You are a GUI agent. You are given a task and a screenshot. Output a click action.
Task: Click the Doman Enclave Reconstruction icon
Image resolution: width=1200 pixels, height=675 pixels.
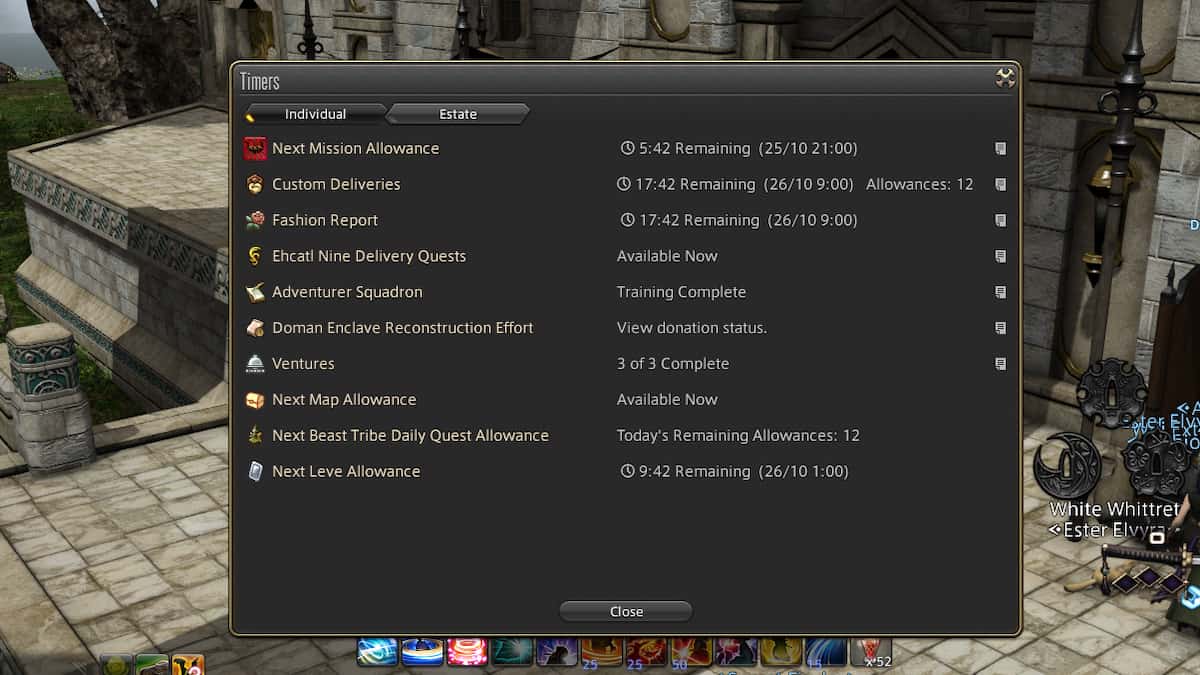click(255, 327)
